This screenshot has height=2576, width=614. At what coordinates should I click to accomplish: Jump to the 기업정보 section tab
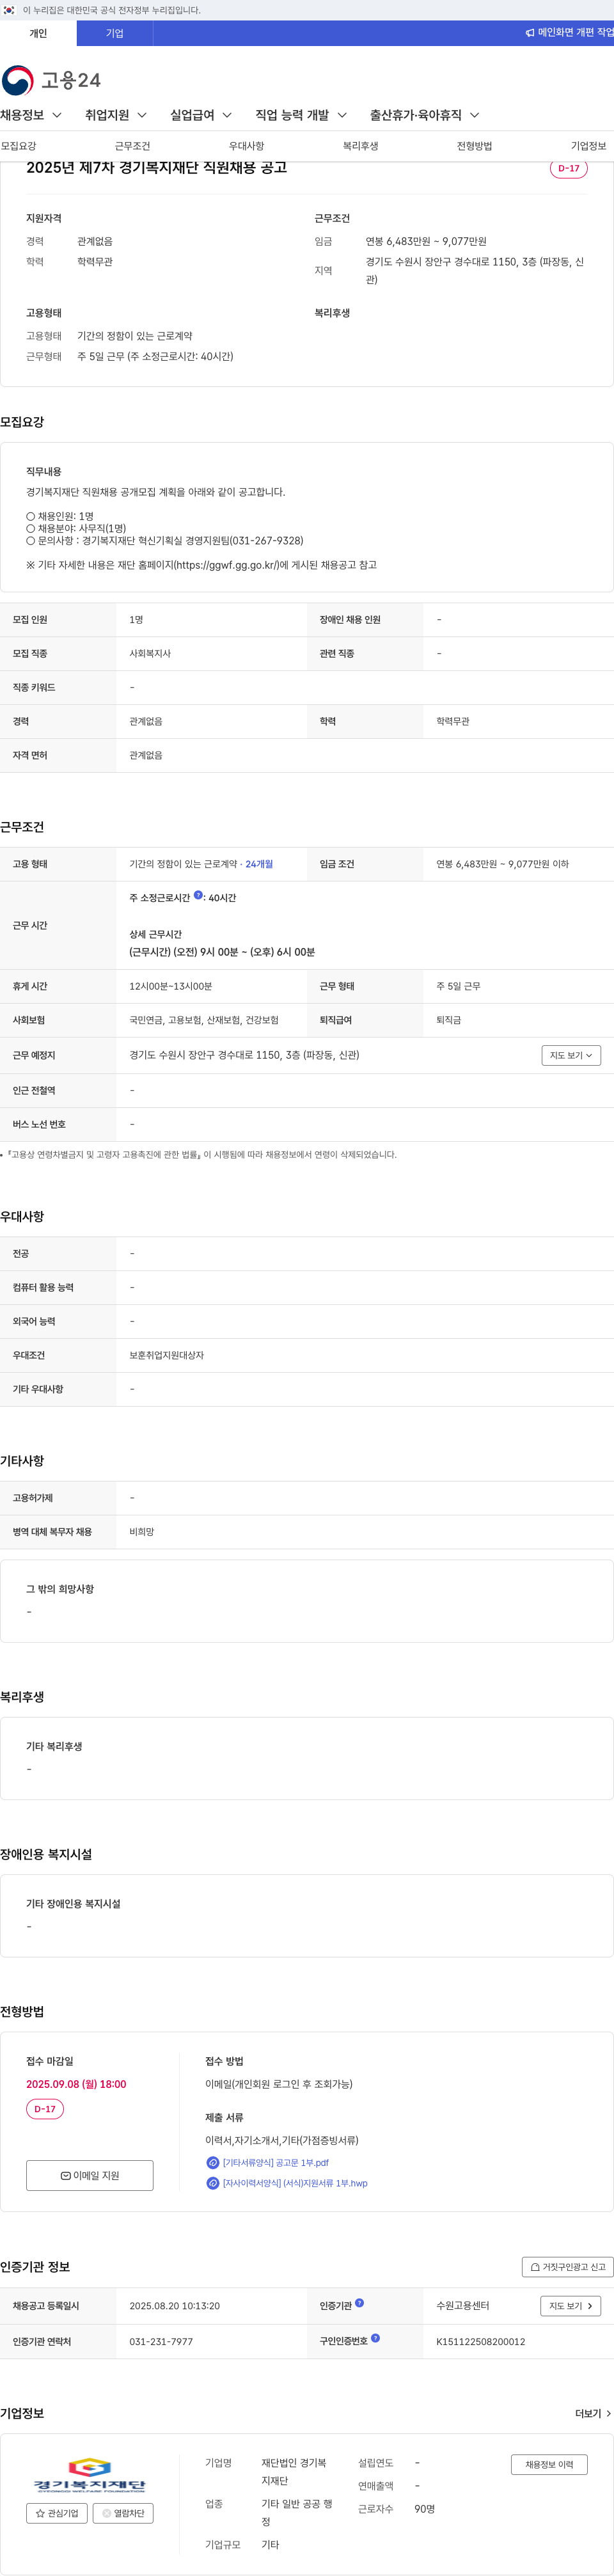tap(588, 146)
